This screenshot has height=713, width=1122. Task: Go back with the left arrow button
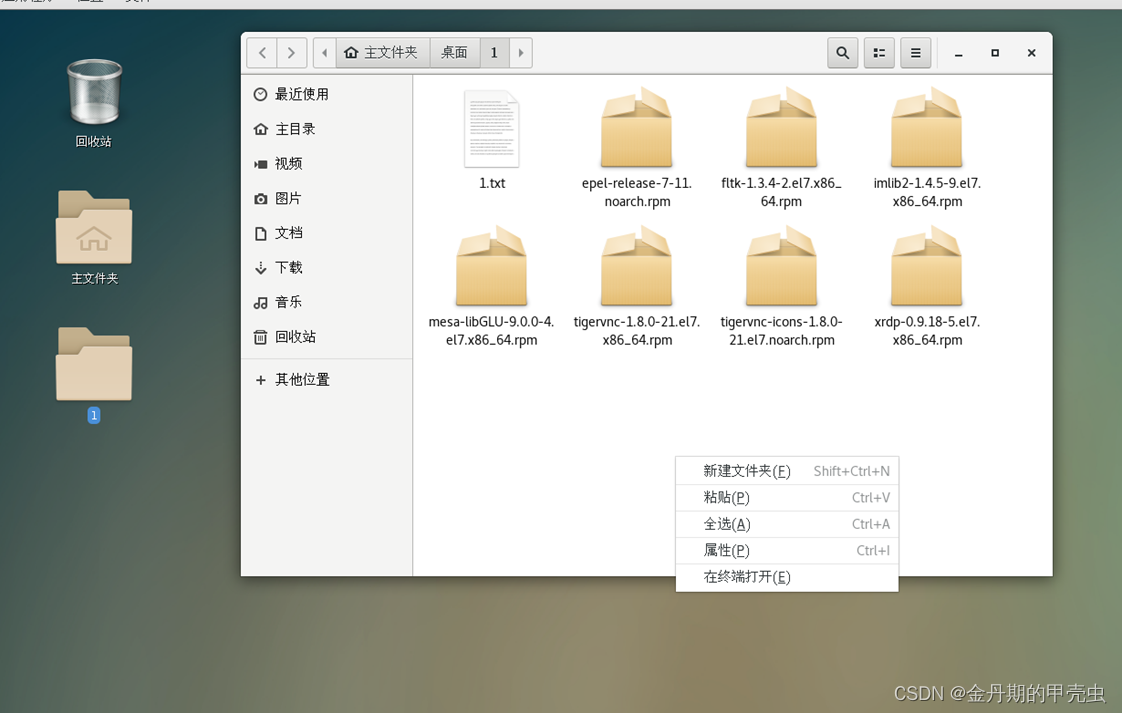[x=263, y=53]
